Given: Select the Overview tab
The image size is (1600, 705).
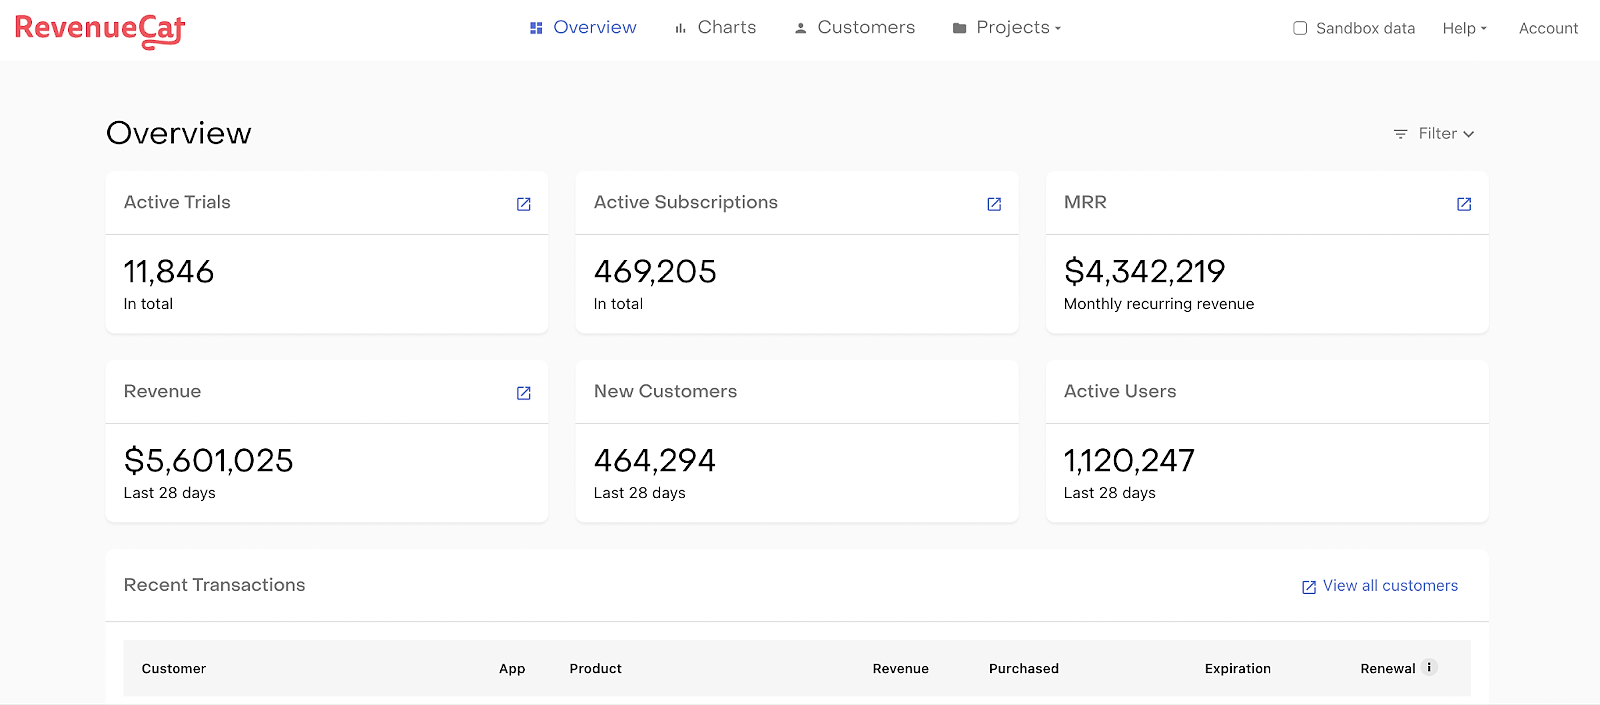Looking at the screenshot, I should (x=583, y=28).
